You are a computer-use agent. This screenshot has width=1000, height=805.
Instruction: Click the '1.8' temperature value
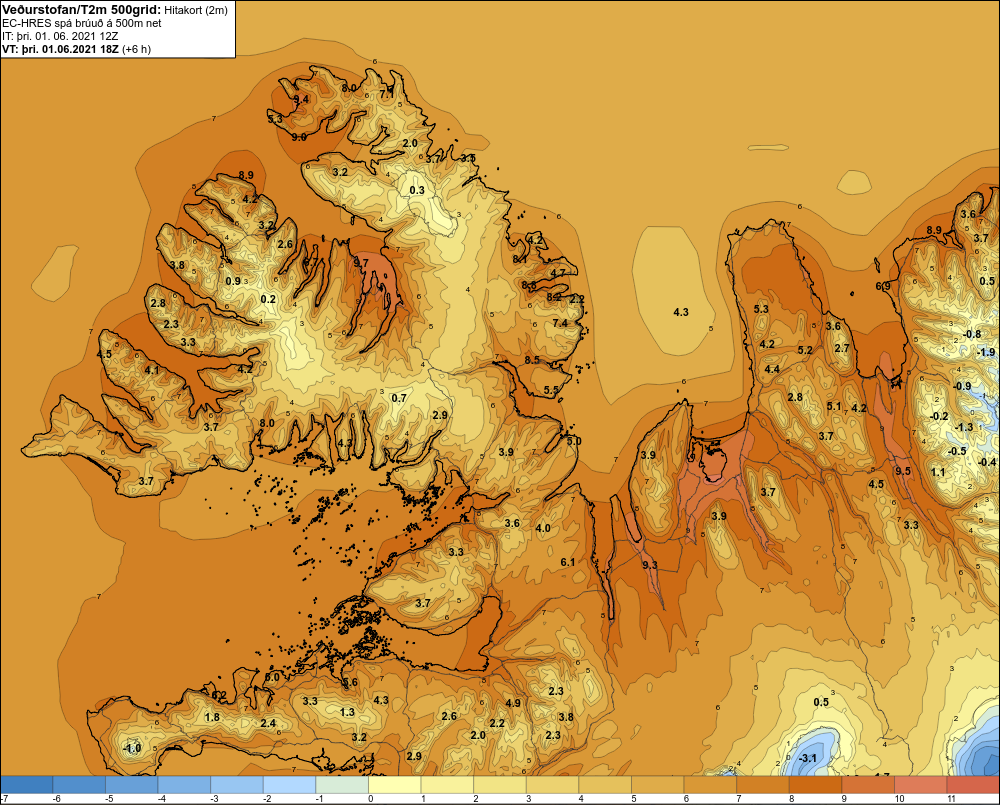tap(212, 717)
